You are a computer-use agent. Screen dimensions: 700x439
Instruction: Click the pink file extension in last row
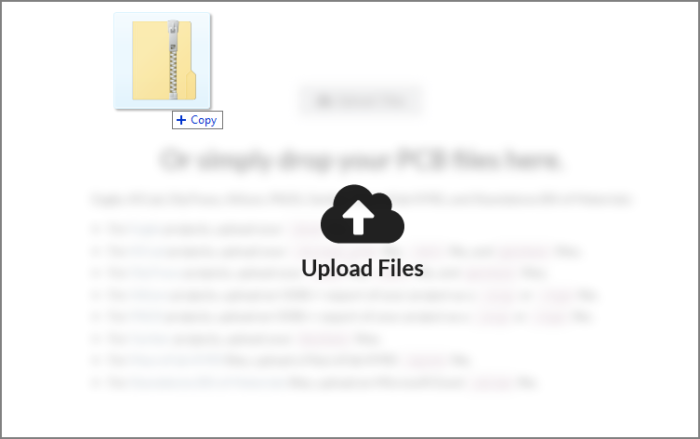[492, 383]
